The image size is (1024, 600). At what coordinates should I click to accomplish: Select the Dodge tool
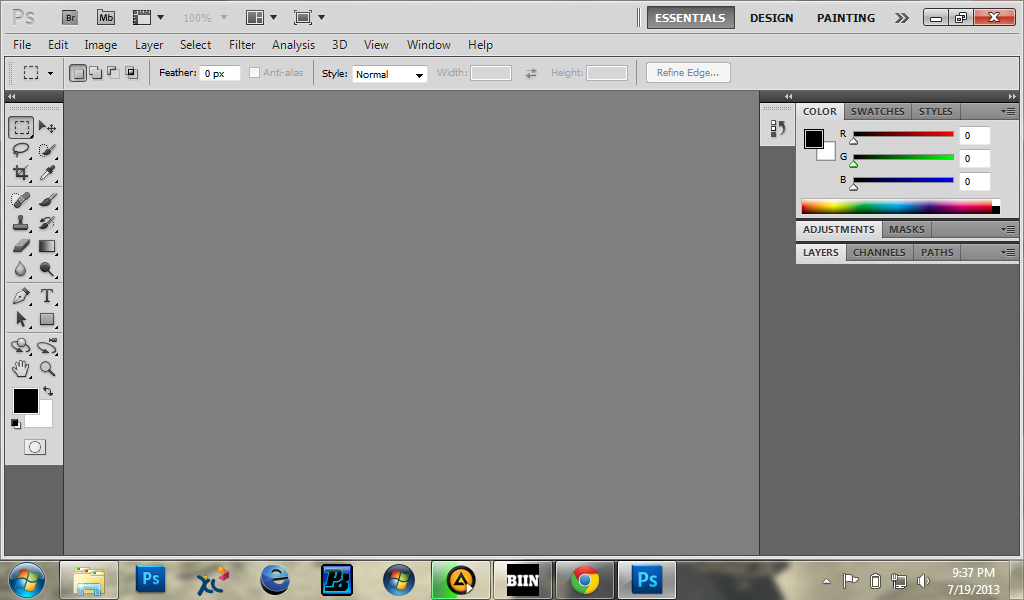(x=47, y=269)
